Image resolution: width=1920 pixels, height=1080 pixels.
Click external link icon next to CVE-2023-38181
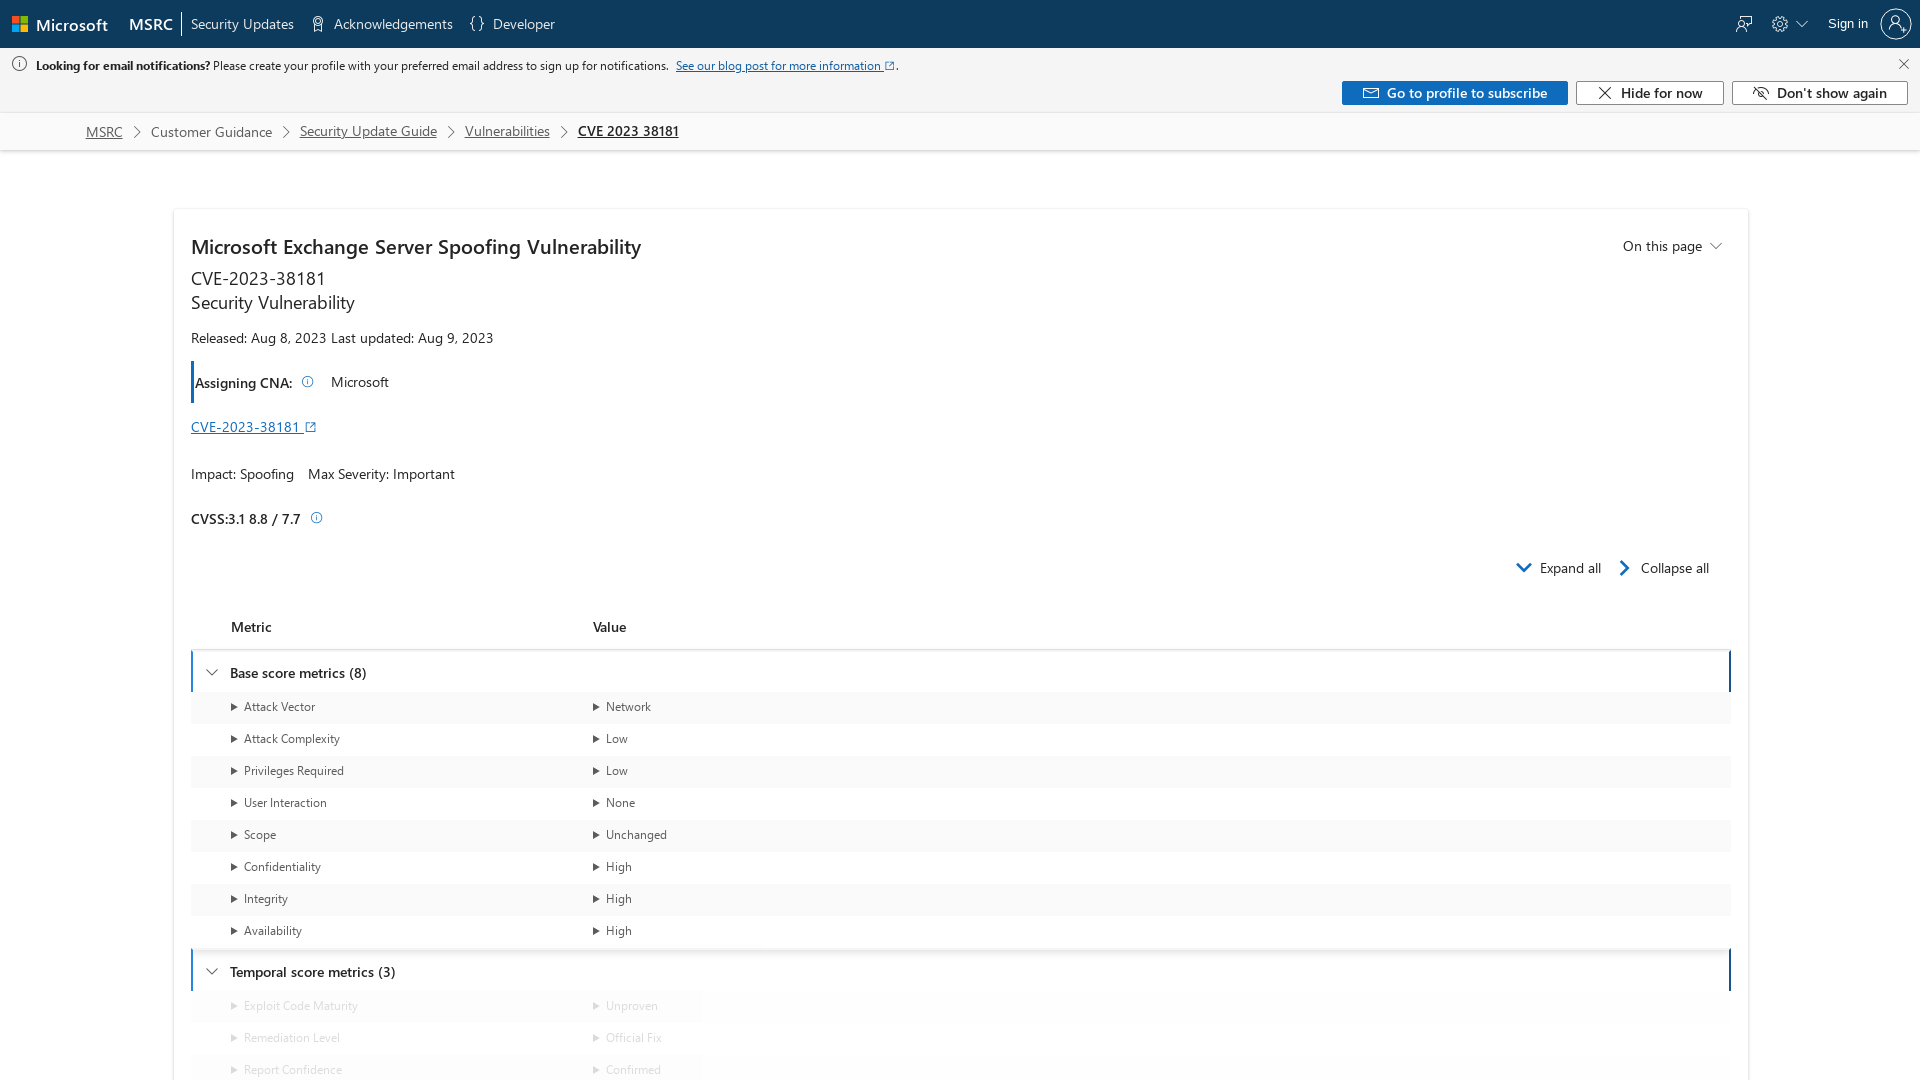(x=311, y=427)
